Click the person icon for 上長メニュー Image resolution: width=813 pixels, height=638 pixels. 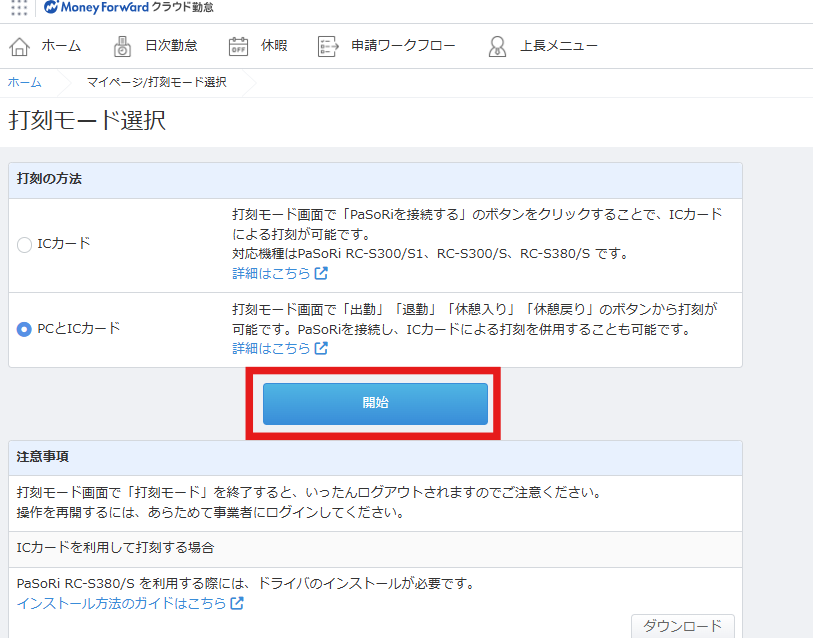[497, 46]
